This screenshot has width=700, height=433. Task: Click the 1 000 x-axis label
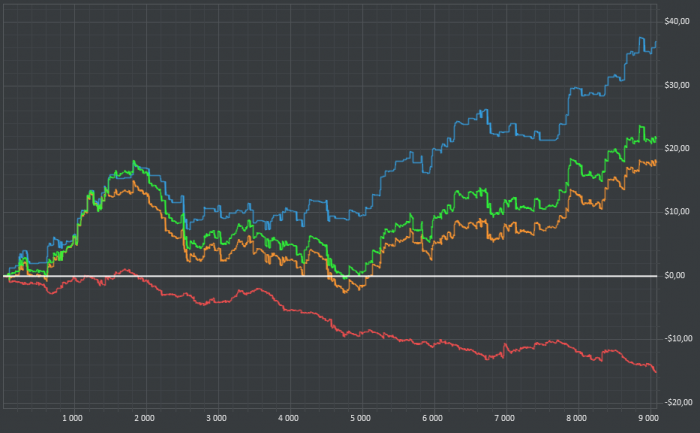coord(72,418)
